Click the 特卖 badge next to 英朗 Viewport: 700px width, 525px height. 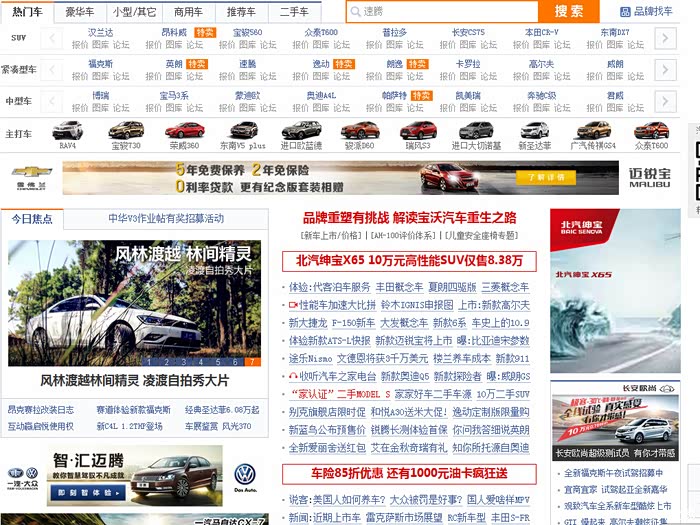tap(197, 64)
